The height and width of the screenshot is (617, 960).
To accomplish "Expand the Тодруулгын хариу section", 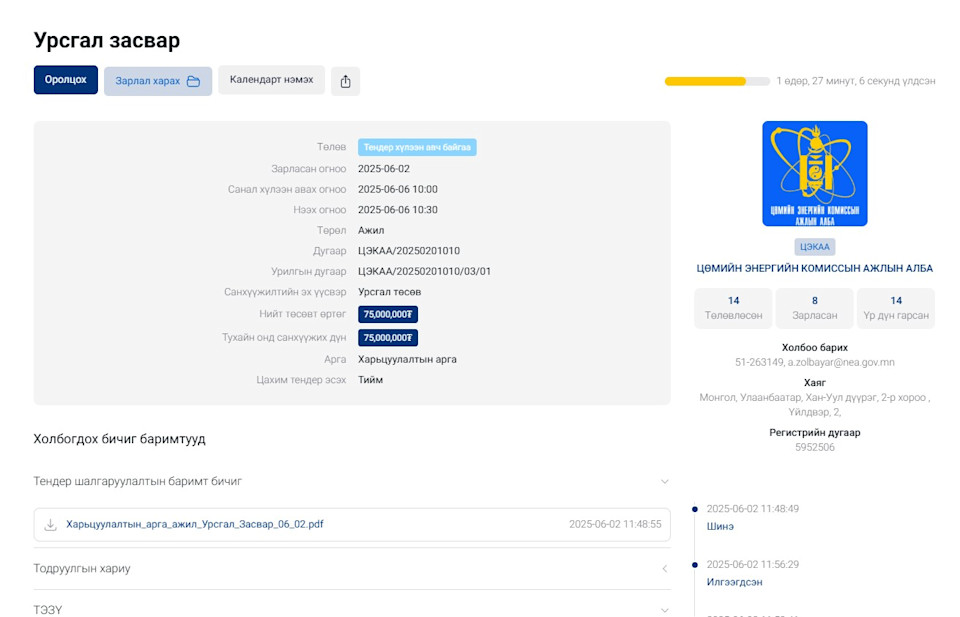I will pos(664,569).
